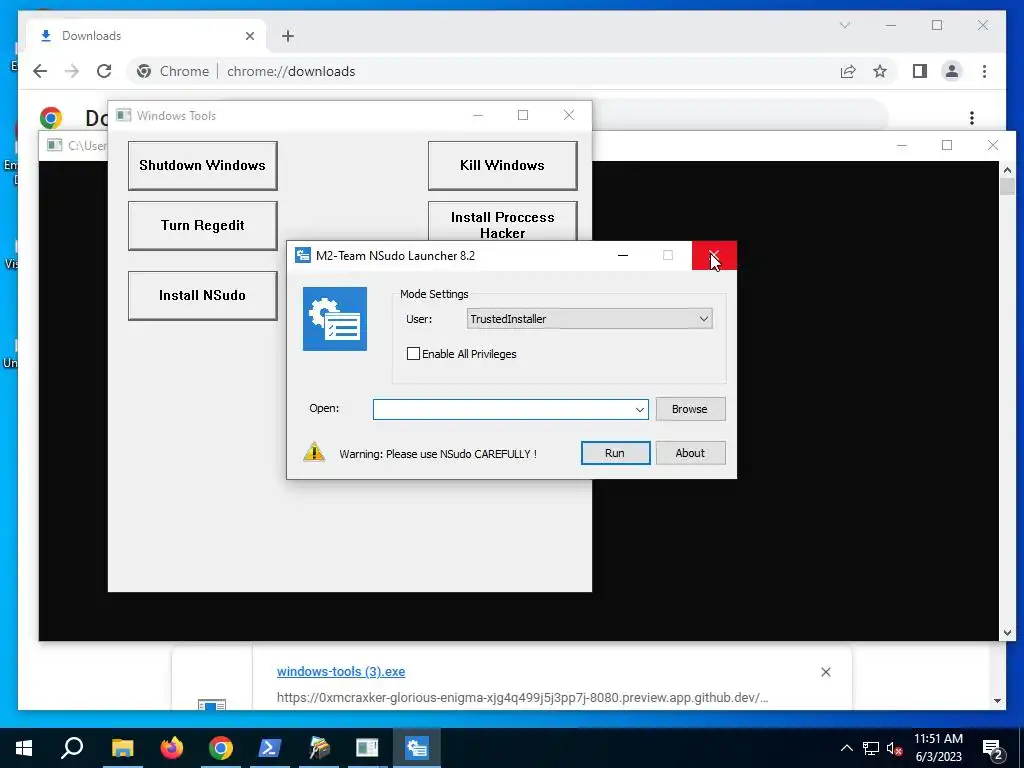Expand the Open combo box arrow
Image resolution: width=1024 pixels, height=768 pixels.
click(639, 409)
